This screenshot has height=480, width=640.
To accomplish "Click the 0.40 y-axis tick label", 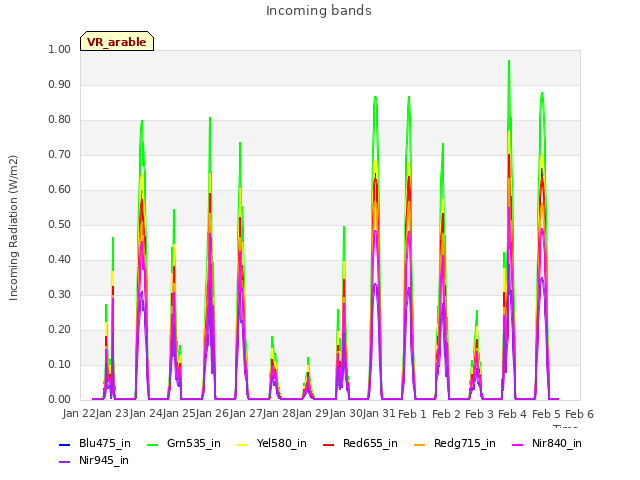I will coord(60,260).
